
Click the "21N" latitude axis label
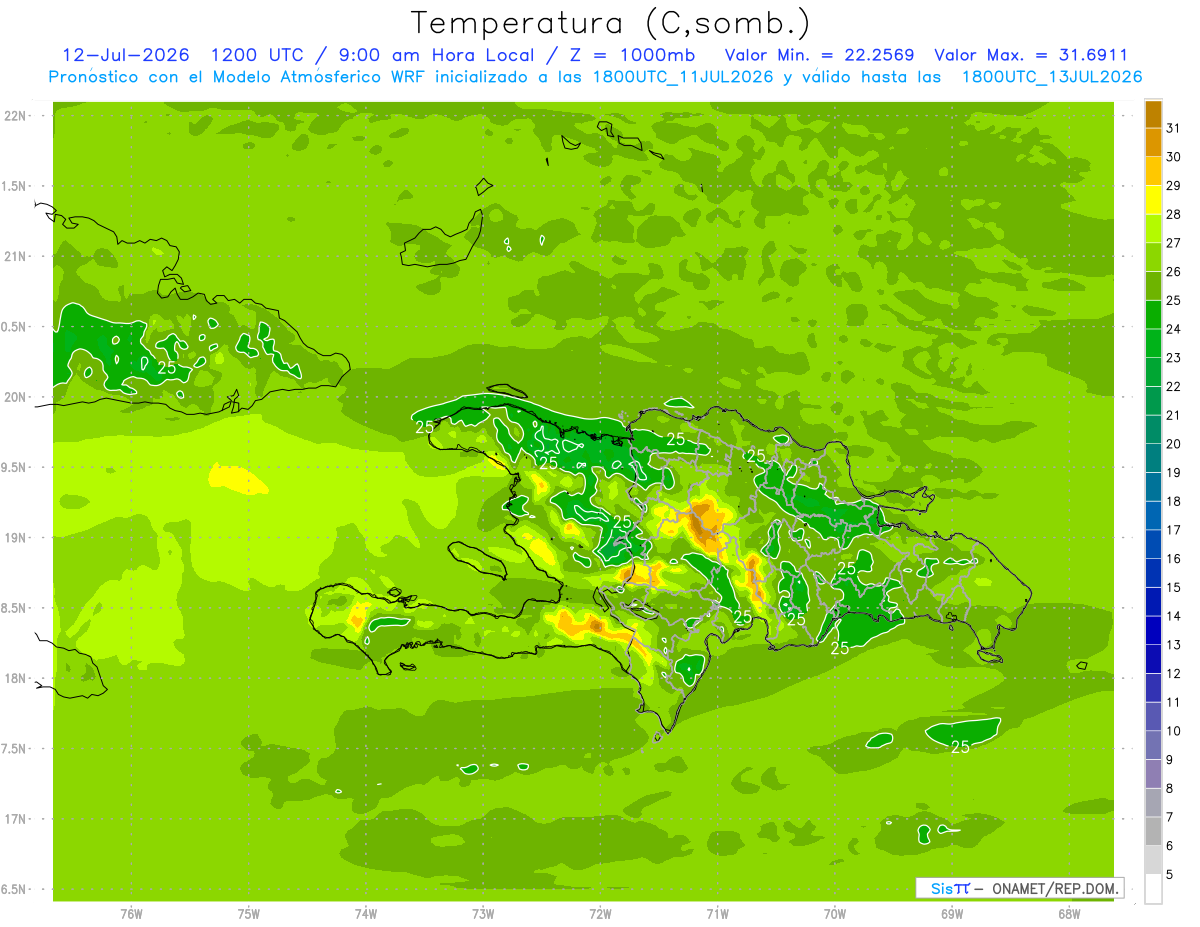(15, 256)
